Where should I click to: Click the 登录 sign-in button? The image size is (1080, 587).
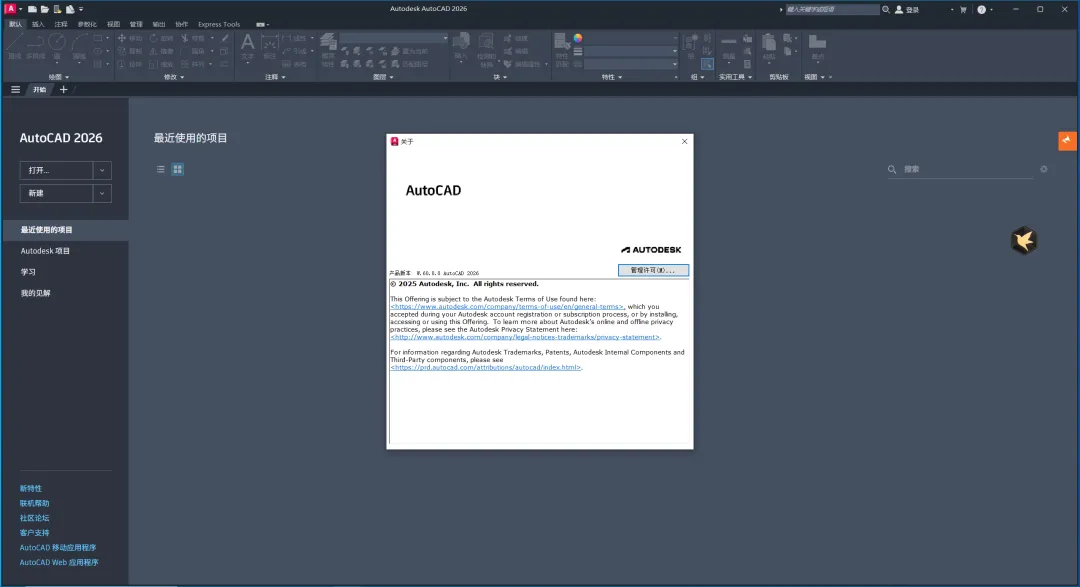click(x=907, y=10)
